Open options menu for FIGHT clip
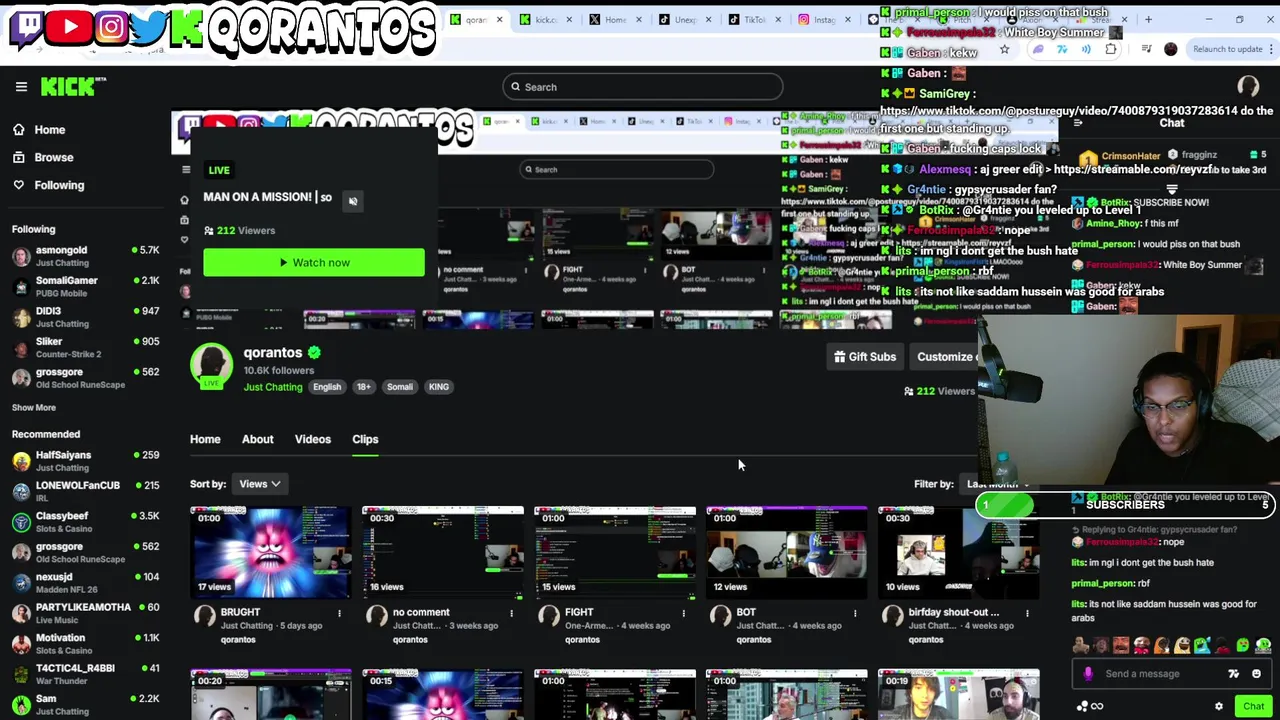1280x720 pixels. 683,612
